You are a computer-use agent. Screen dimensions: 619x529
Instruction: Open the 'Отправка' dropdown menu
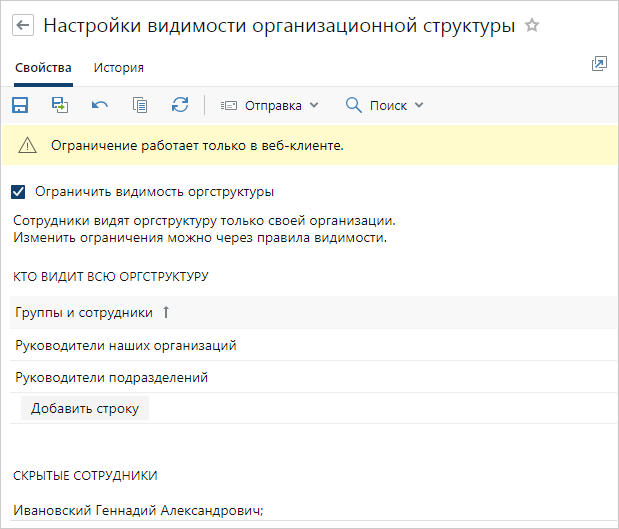(268, 105)
